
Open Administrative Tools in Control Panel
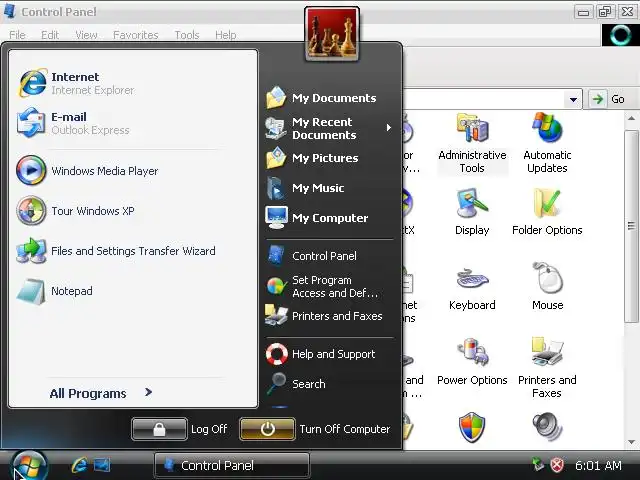coord(472,144)
